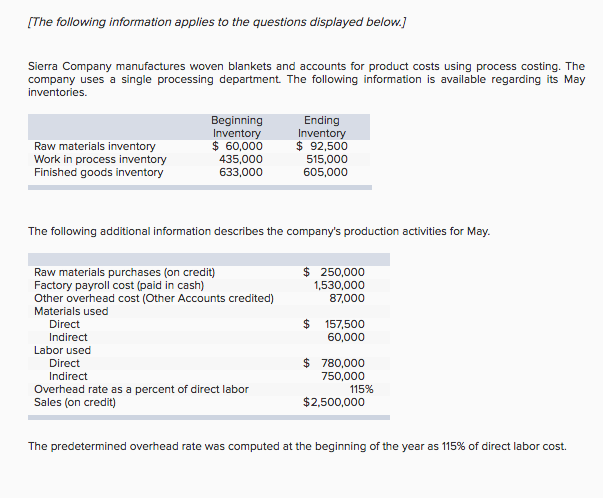Select the Raw materials purchases (on credit) label
603x500 pixels.
[125, 272]
